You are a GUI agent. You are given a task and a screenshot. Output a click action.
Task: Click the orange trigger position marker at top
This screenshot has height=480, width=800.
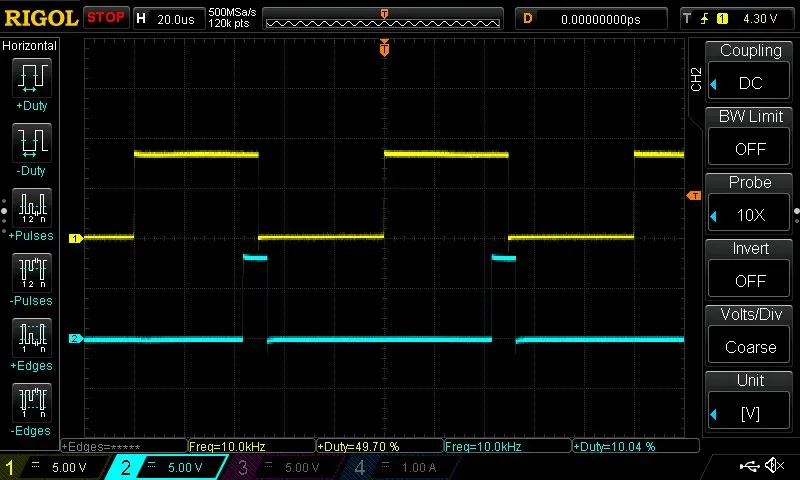pyautogui.click(x=384, y=47)
